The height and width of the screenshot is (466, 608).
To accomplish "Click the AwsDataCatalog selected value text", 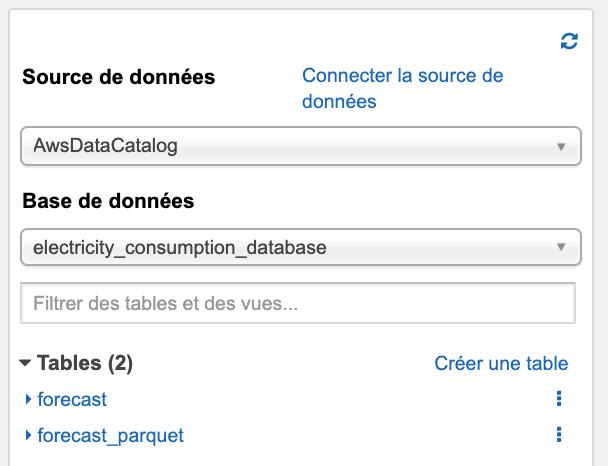I will (x=105, y=146).
